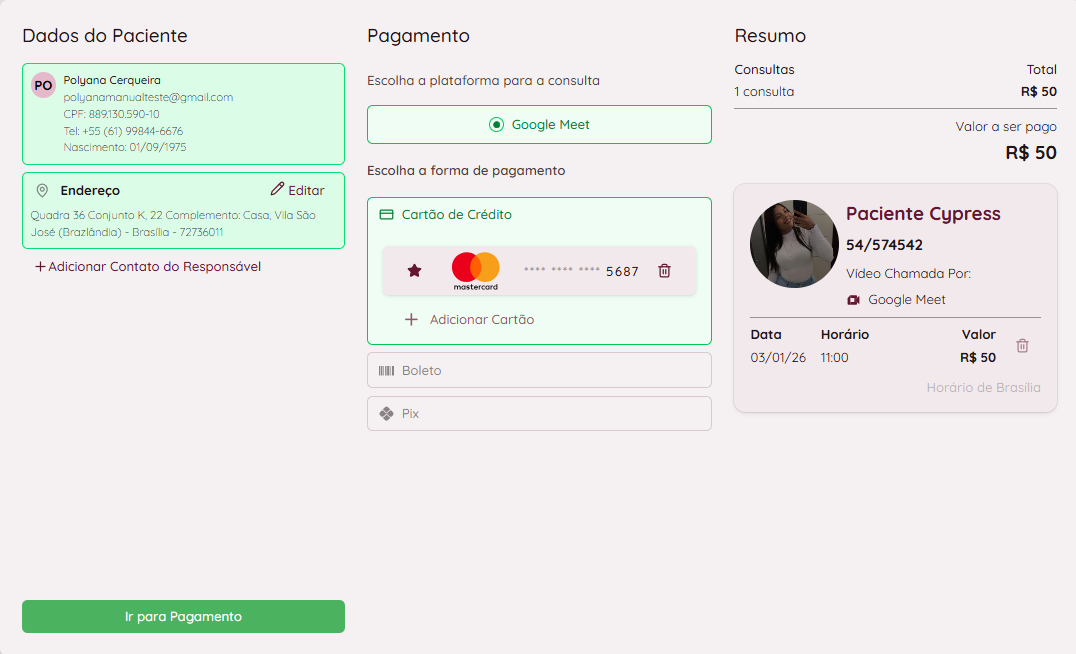Screen dimensions: 1076x654
Task: Delete the card ending in 5687
Action: pyautogui.click(x=664, y=271)
